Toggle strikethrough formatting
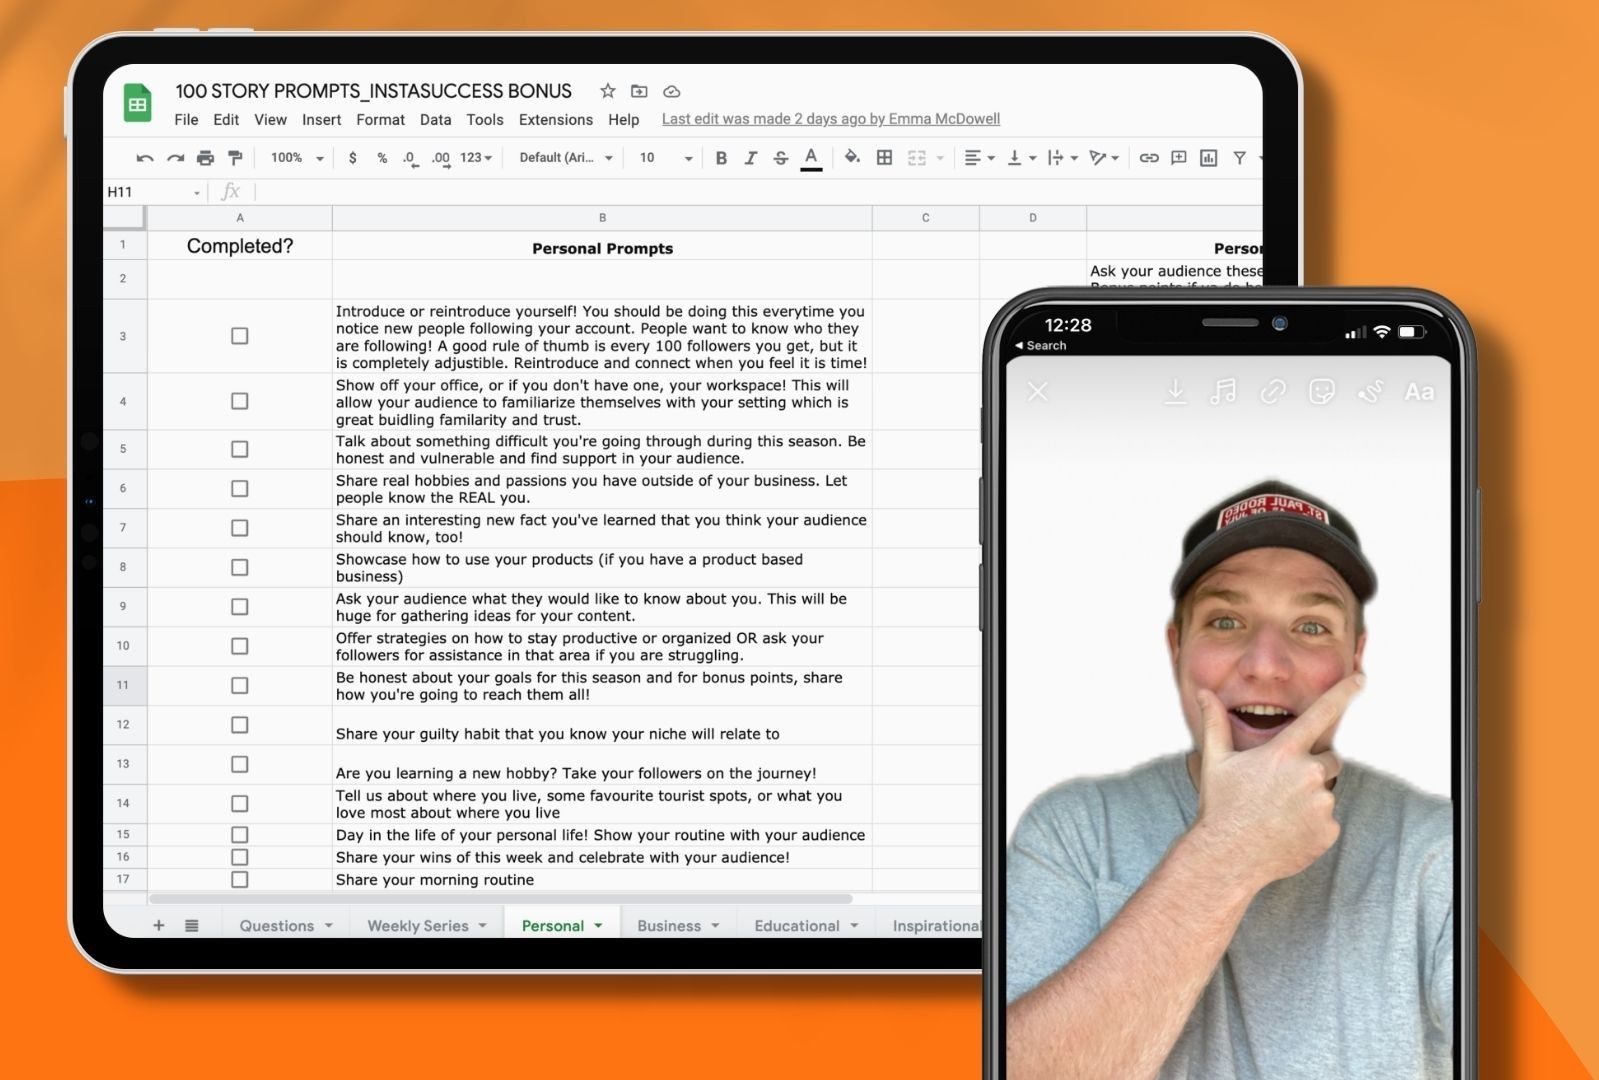 (x=781, y=158)
